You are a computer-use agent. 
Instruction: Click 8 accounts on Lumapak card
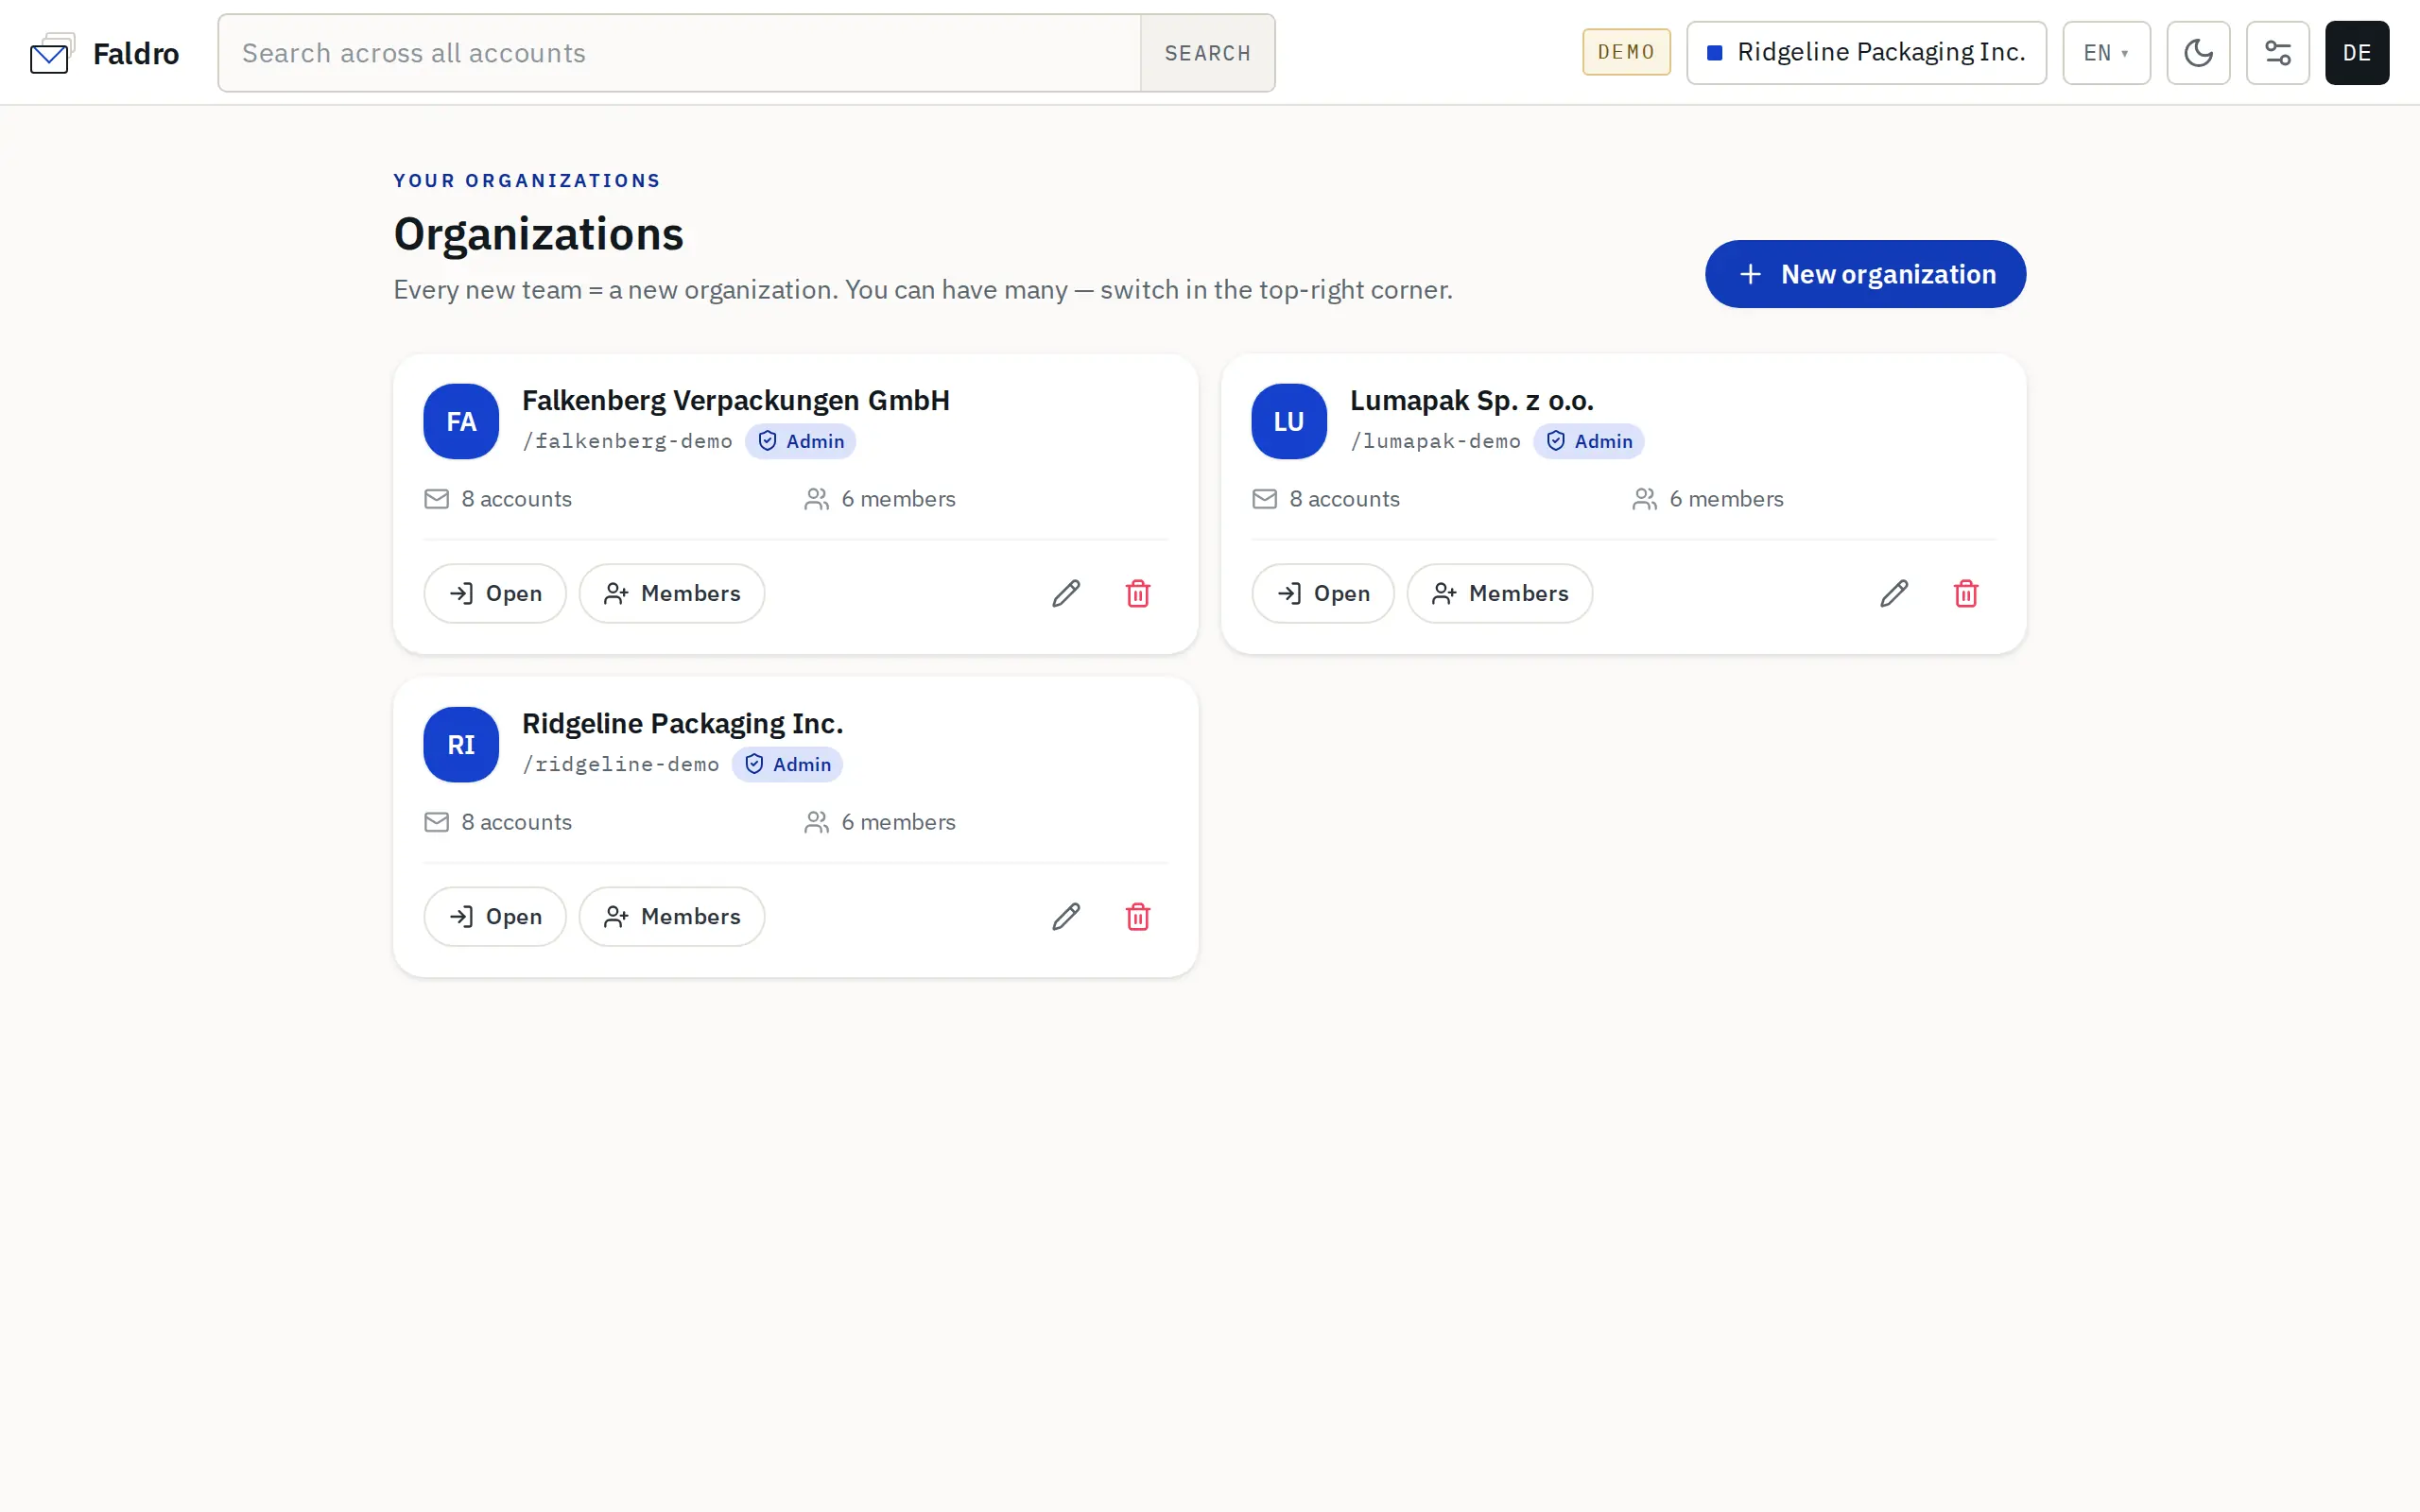(x=1326, y=499)
